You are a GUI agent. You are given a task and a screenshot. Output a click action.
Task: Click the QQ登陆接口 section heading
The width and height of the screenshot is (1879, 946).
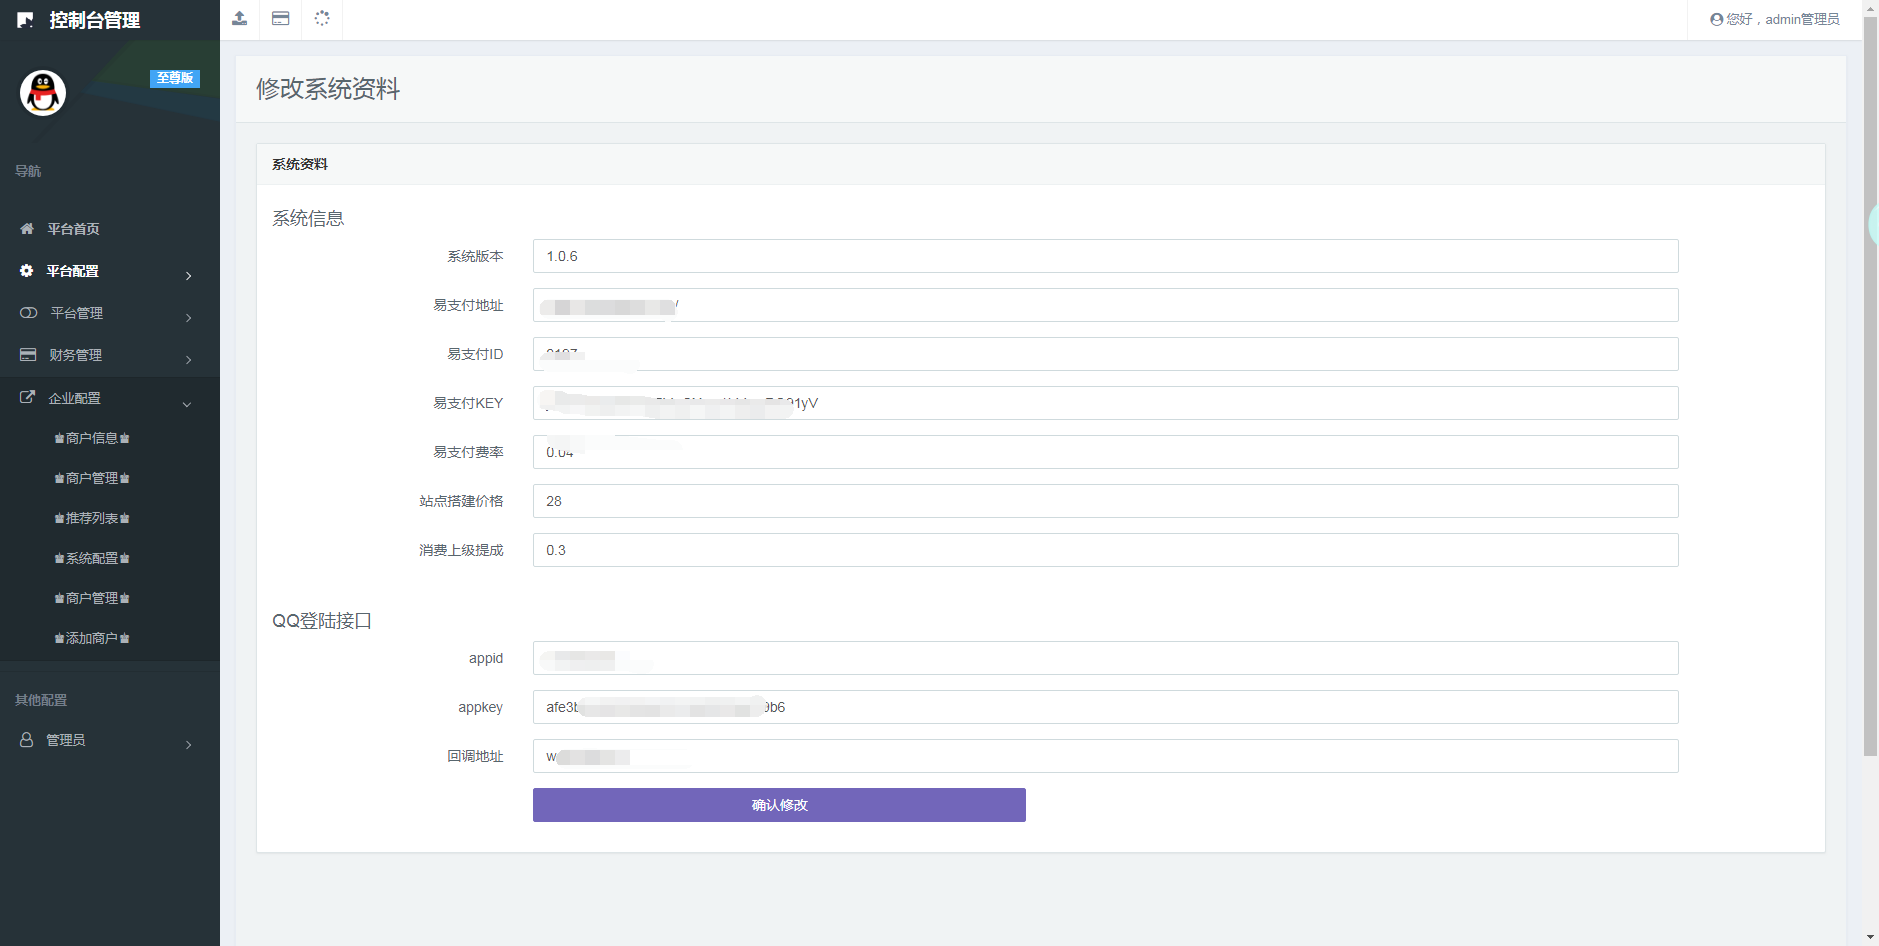(x=322, y=621)
